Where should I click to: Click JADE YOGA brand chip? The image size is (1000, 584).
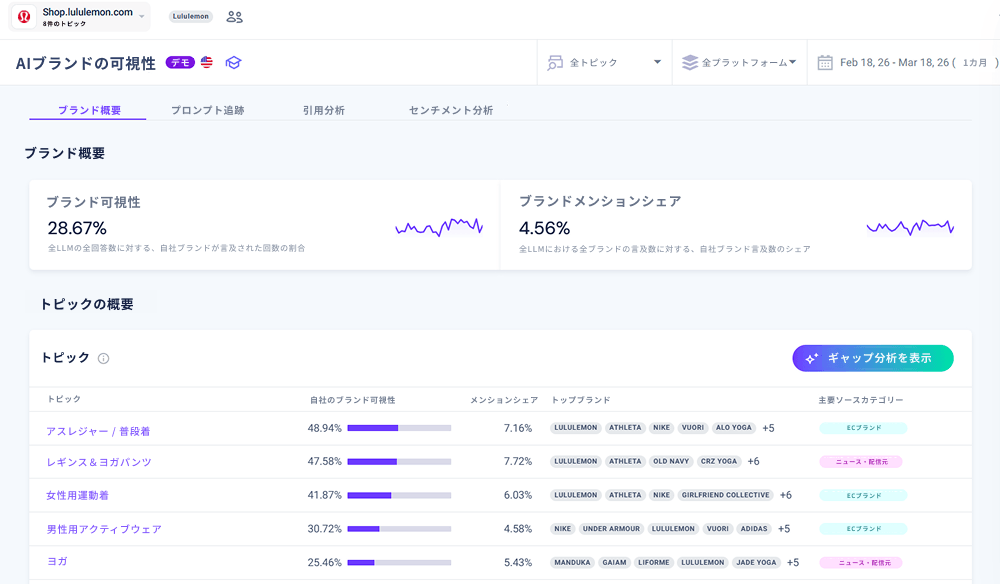756,563
